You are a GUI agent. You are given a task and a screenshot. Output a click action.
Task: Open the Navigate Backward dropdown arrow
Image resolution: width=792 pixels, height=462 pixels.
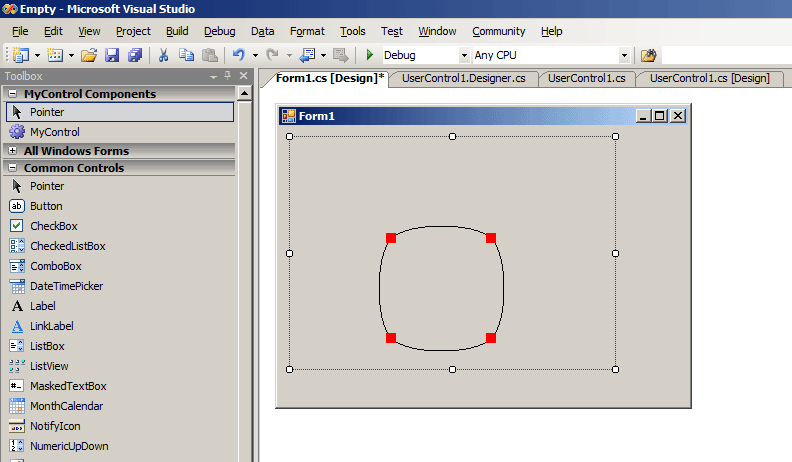click(323, 55)
